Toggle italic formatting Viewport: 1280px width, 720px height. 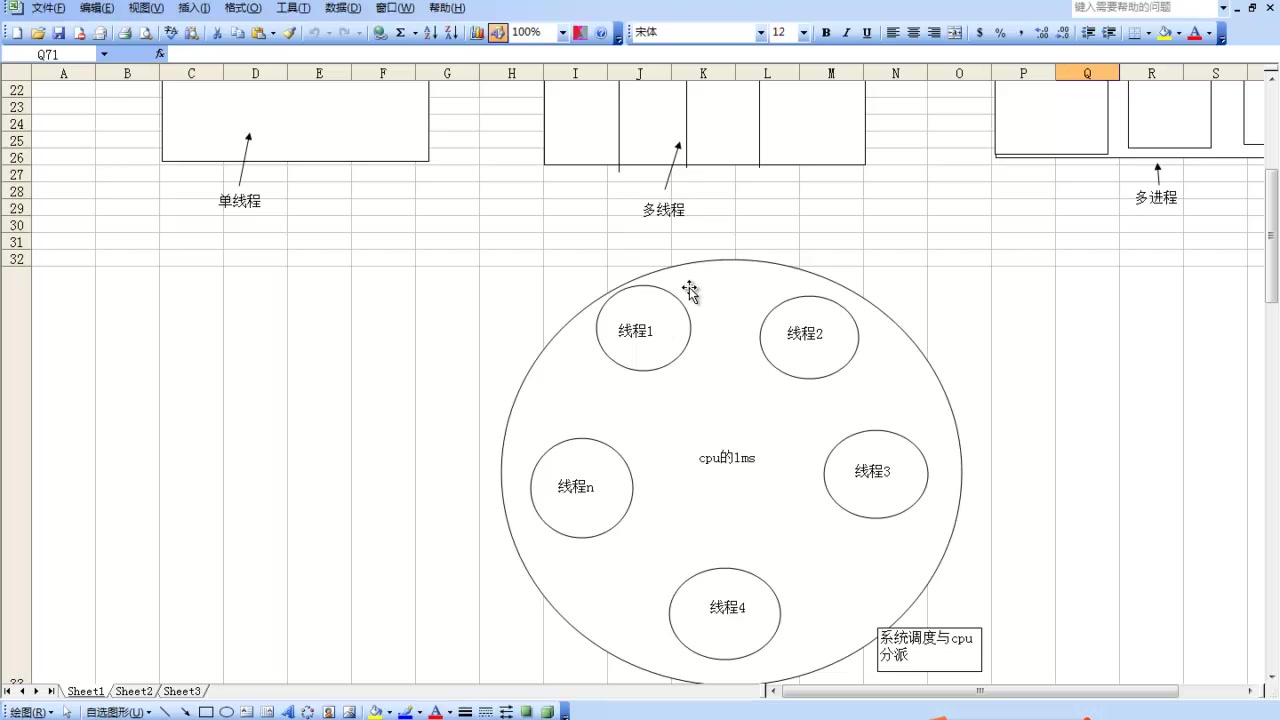(x=846, y=33)
